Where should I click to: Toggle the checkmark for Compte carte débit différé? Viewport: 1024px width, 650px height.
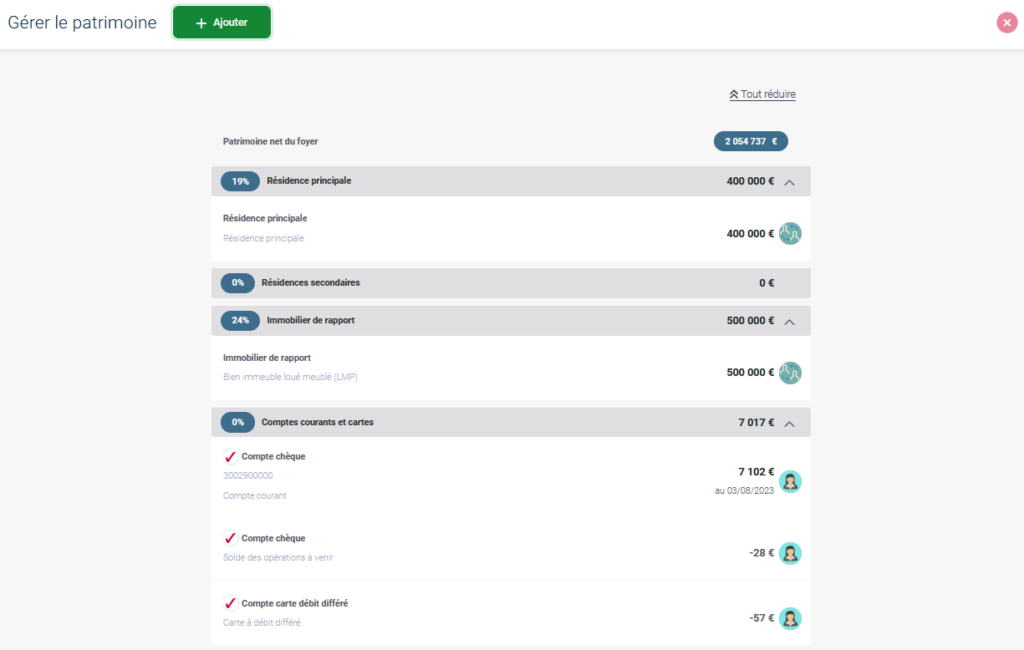click(230, 603)
